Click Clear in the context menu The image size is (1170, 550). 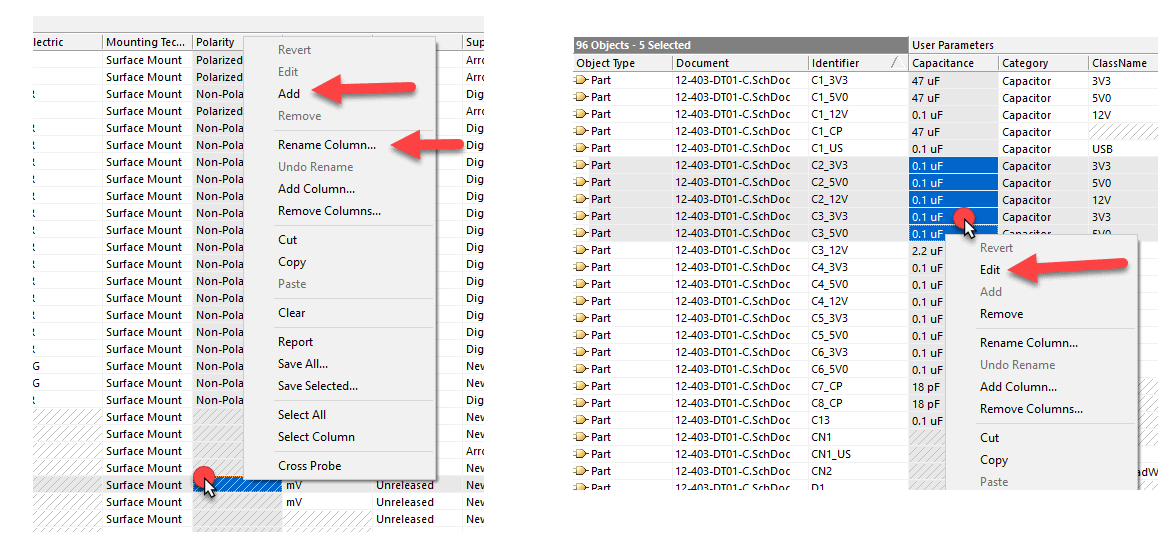(x=291, y=313)
